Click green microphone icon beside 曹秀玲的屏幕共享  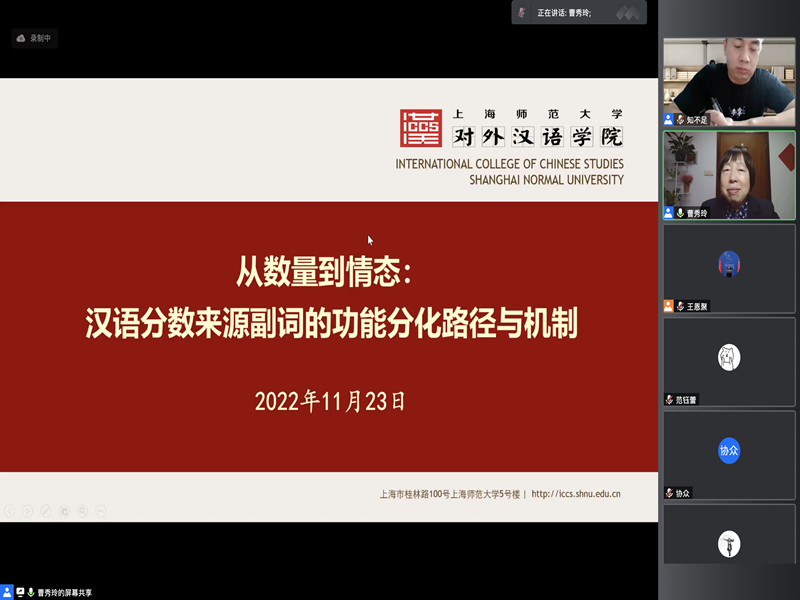click(x=31, y=592)
